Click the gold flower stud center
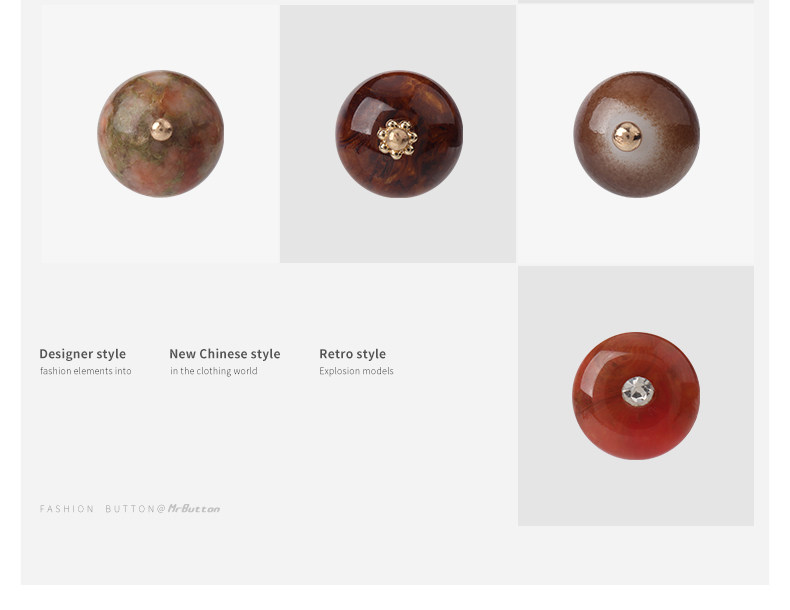Screen dimensions: 790x610 coord(398,140)
